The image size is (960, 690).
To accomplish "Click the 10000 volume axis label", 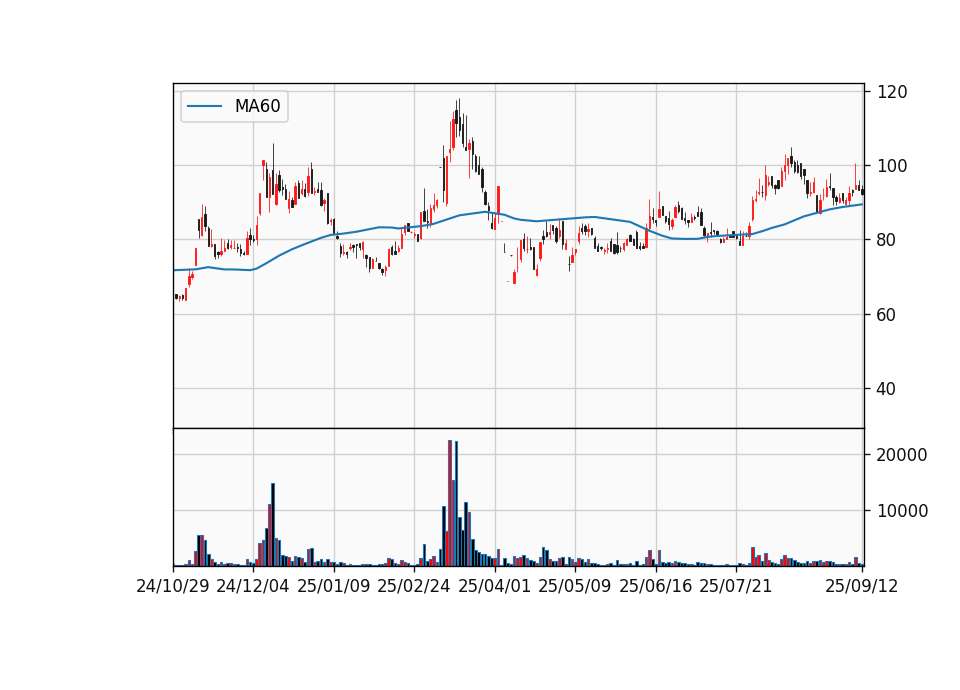I will tap(902, 511).
